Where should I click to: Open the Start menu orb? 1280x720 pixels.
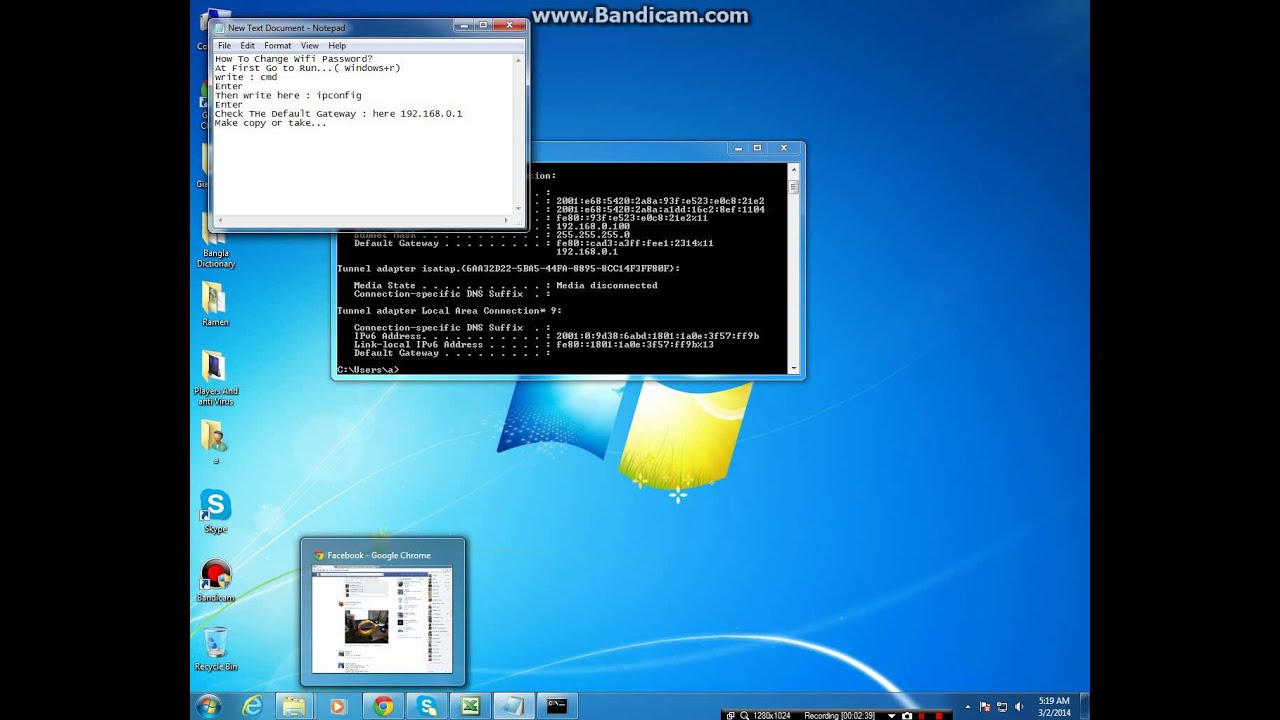tap(209, 706)
